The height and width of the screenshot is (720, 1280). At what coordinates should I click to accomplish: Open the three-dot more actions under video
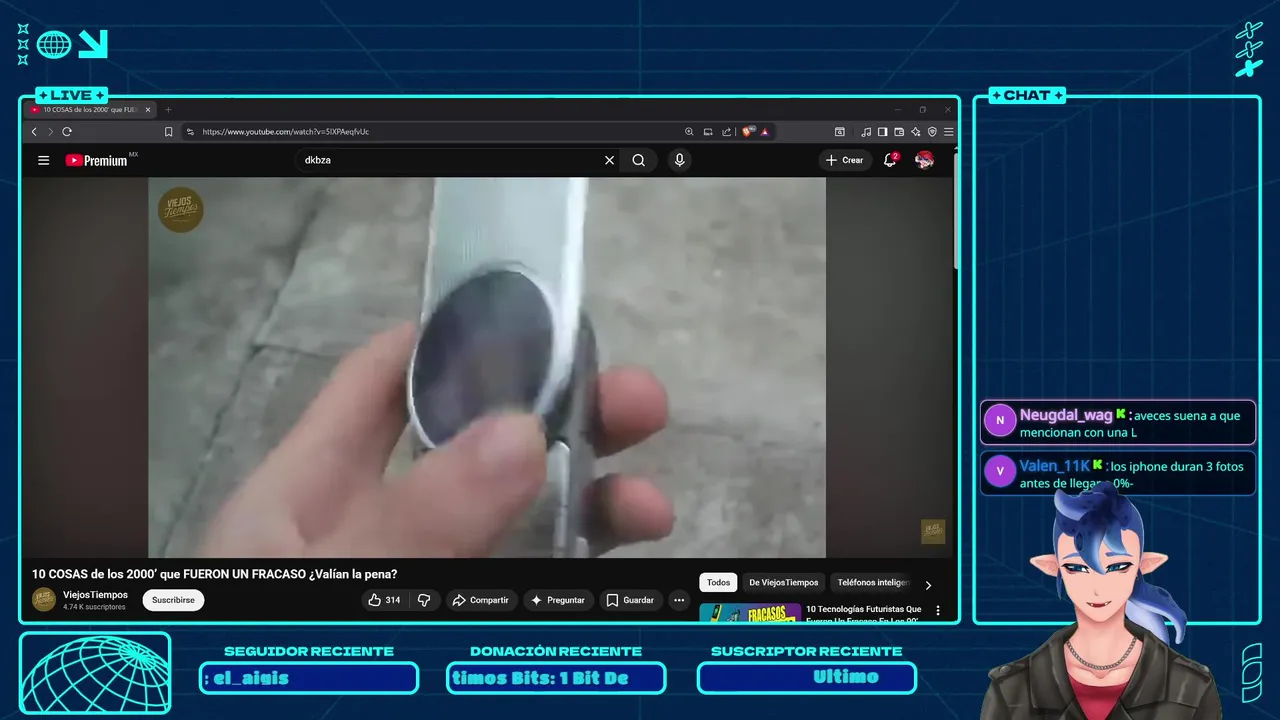[x=679, y=600]
